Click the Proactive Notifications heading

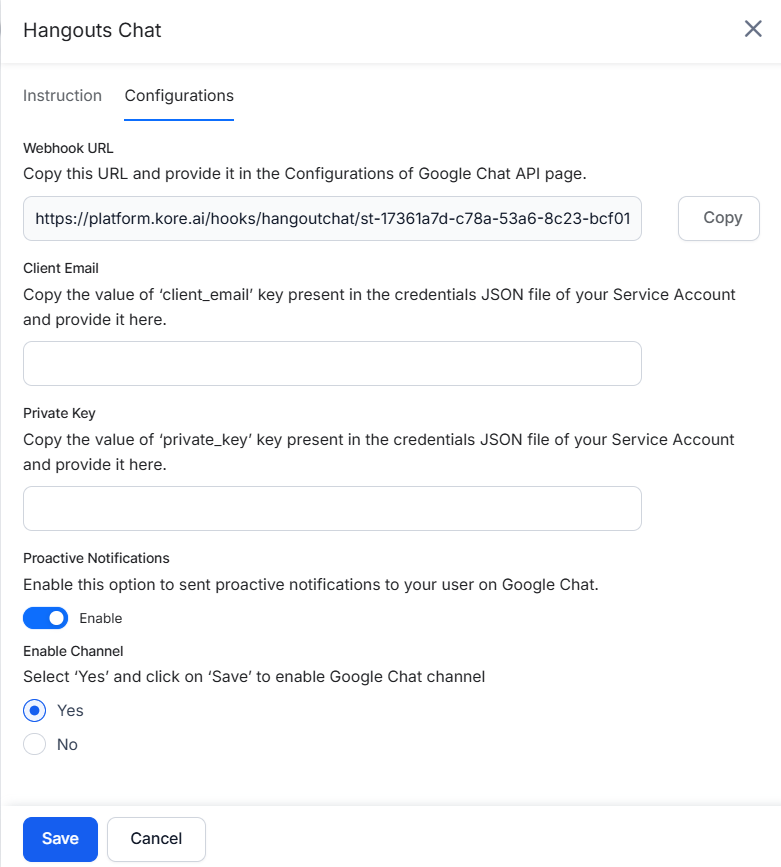[96, 558]
